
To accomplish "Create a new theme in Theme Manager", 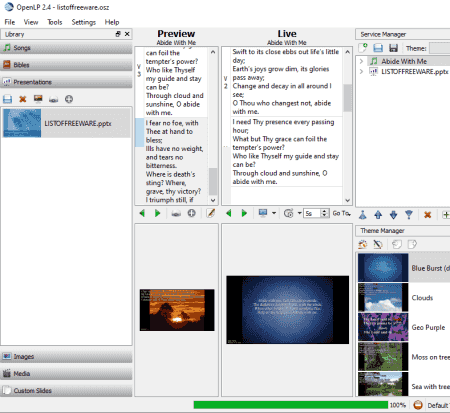I will point(363,244).
